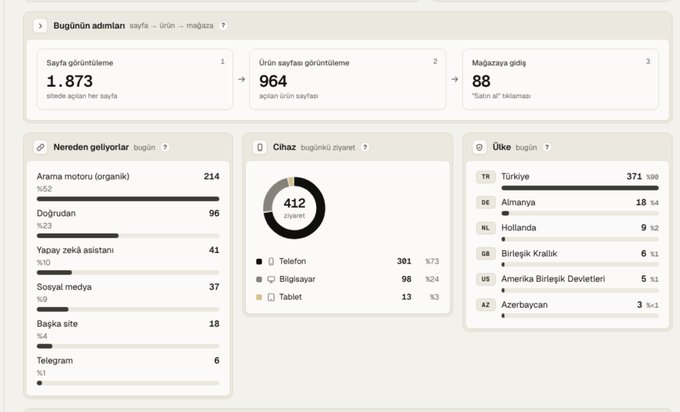680x412 pixels.
Task: Click the 1.873 page view value
Action: tap(69, 82)
